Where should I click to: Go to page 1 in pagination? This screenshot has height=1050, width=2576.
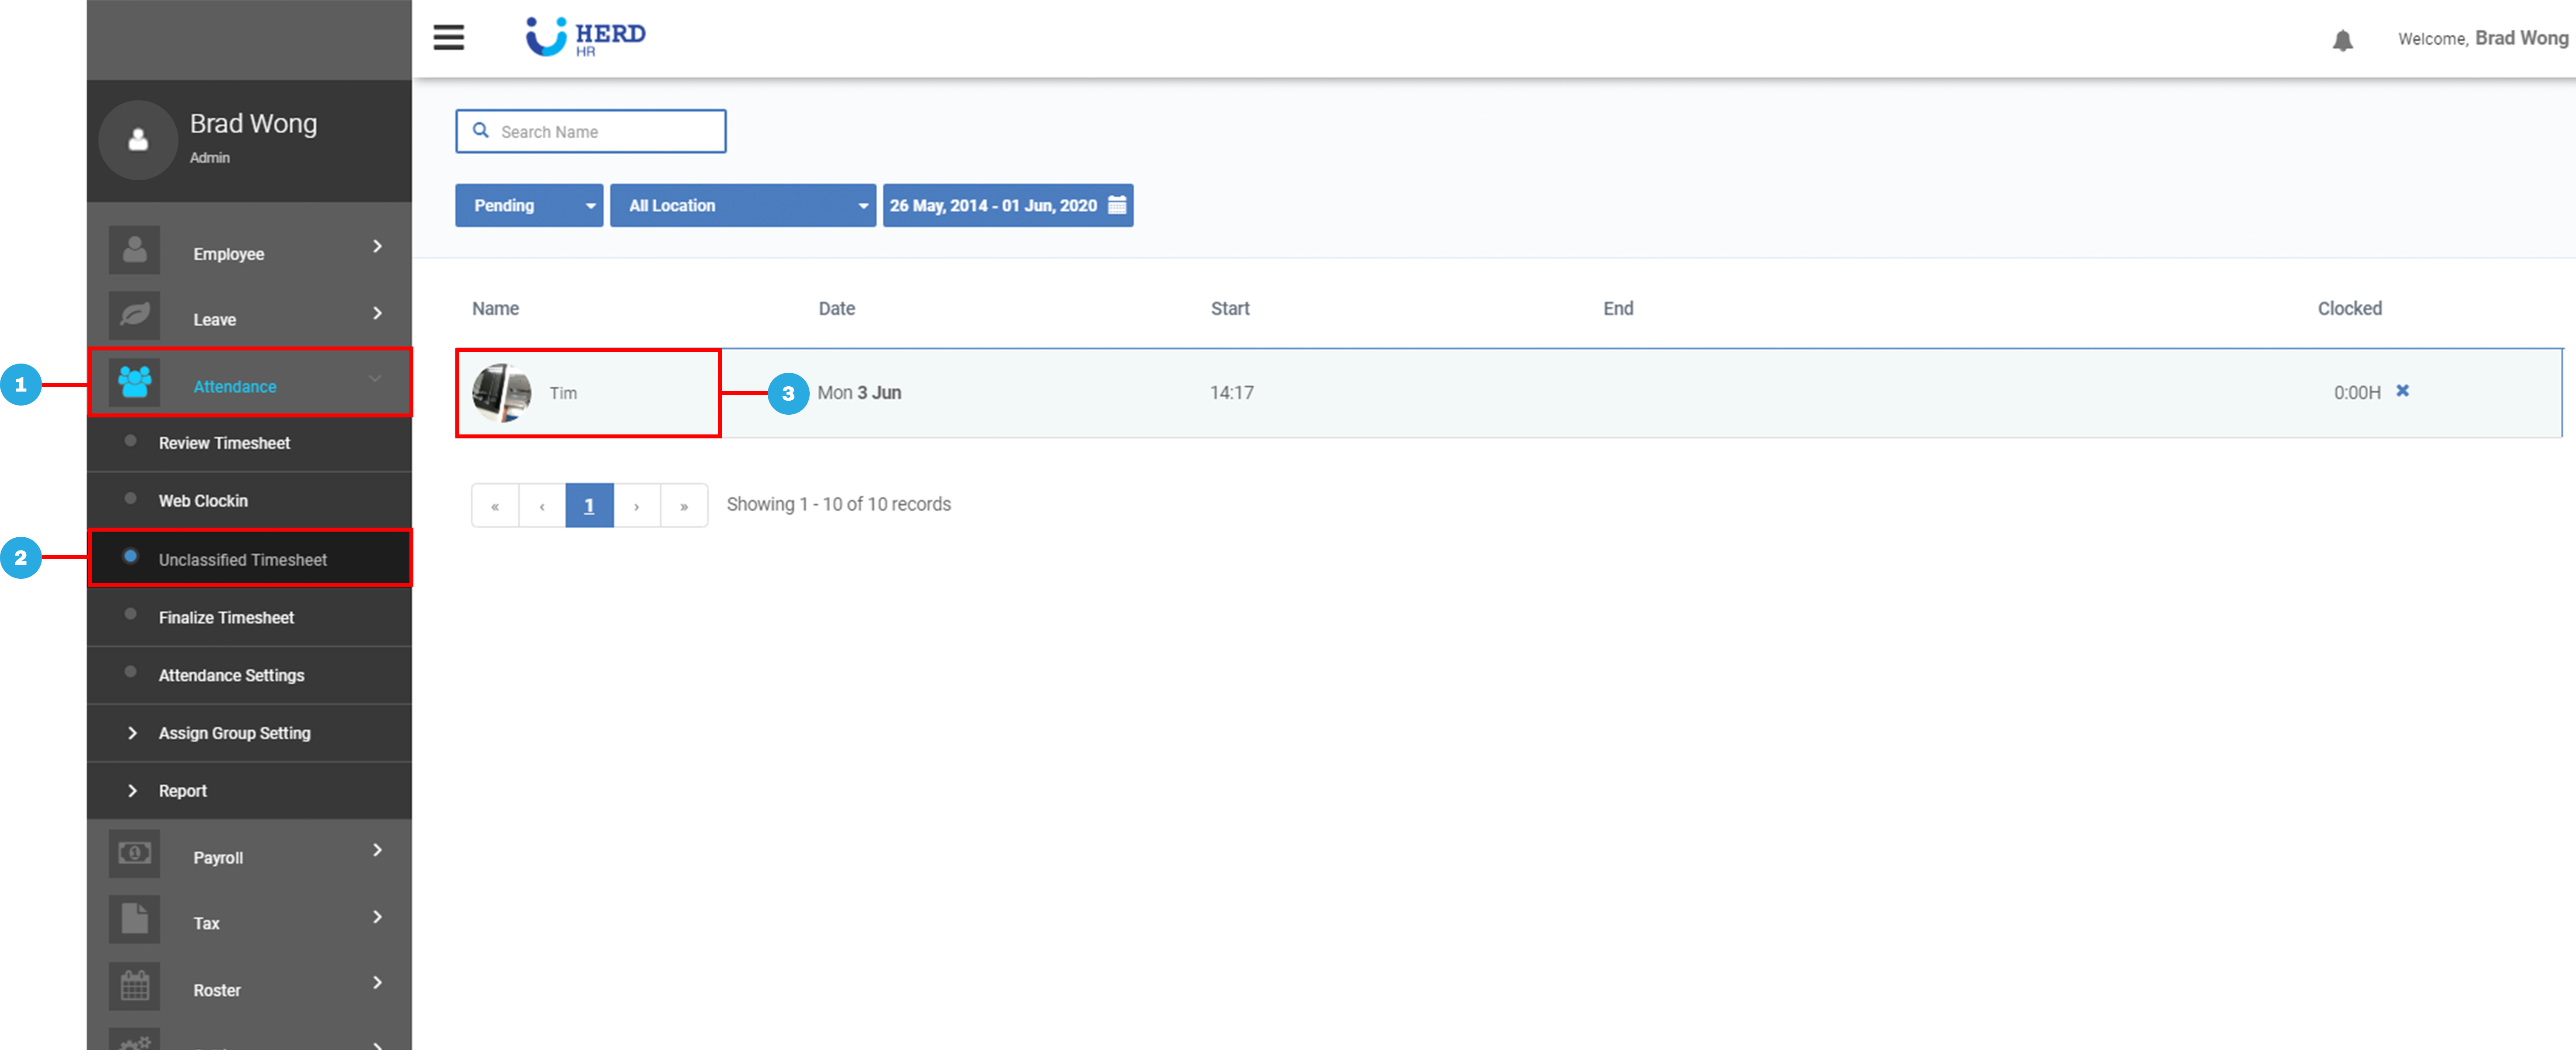[589, 505]
